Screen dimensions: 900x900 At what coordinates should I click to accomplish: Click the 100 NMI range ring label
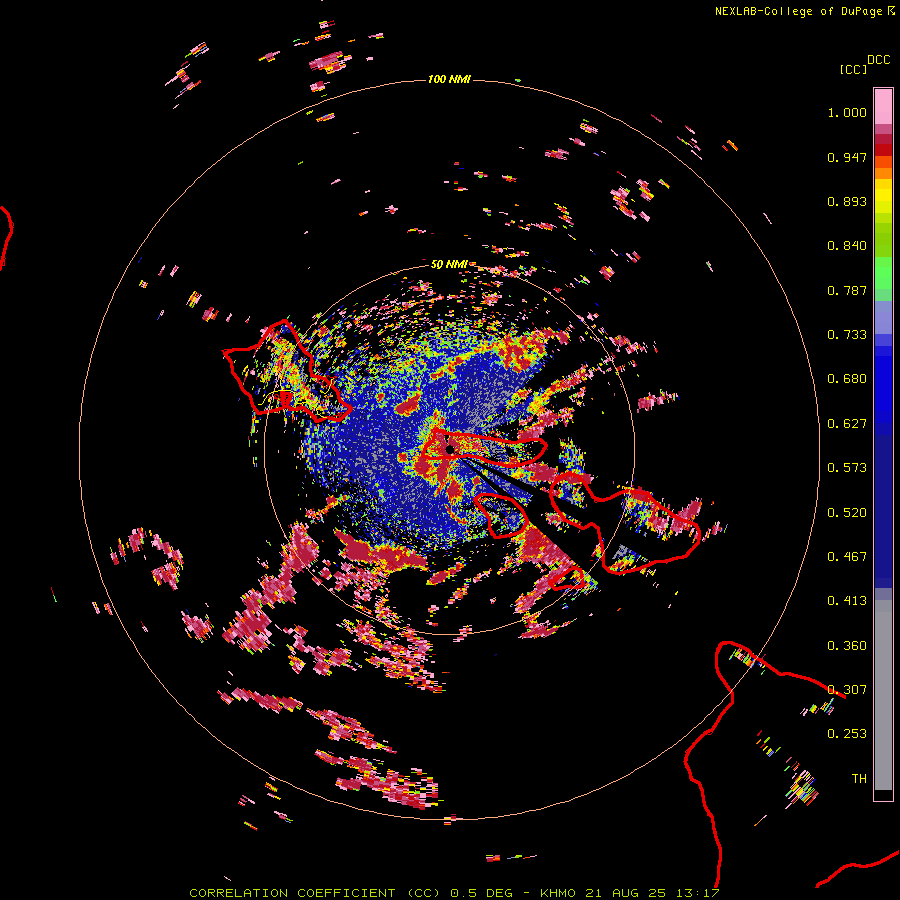pyautogui.click(x=449, y=79)
